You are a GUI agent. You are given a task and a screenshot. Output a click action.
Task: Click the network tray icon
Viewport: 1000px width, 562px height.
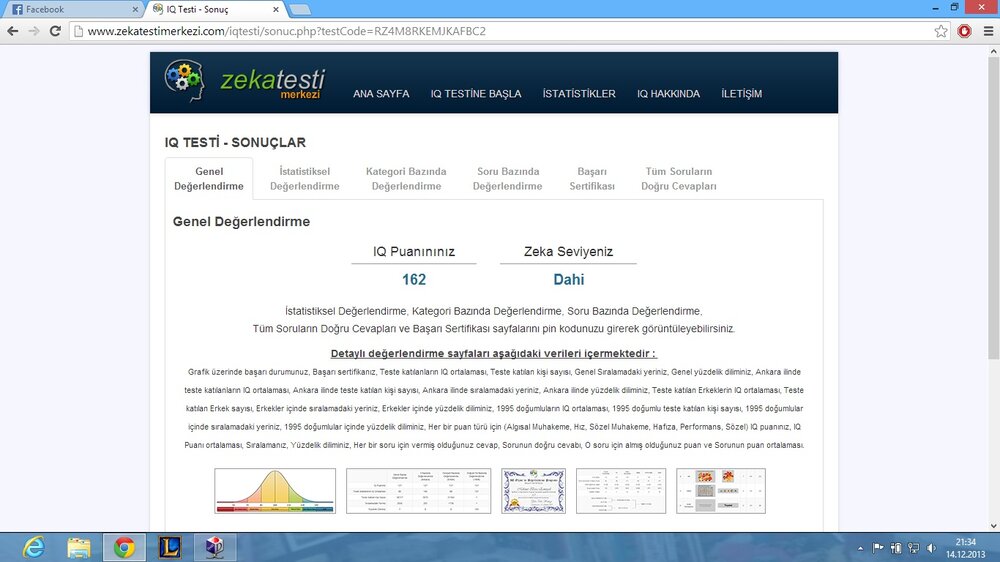tap(913, 548)
